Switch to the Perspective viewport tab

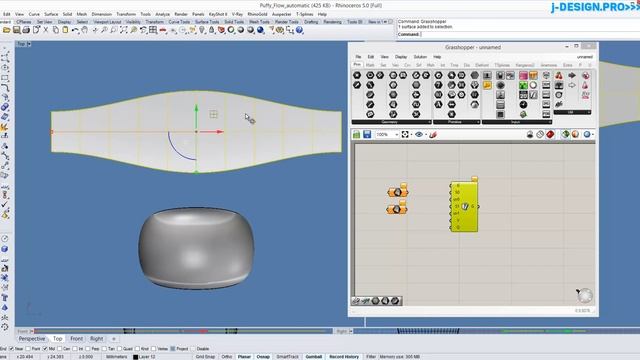[x=32, y=339]
